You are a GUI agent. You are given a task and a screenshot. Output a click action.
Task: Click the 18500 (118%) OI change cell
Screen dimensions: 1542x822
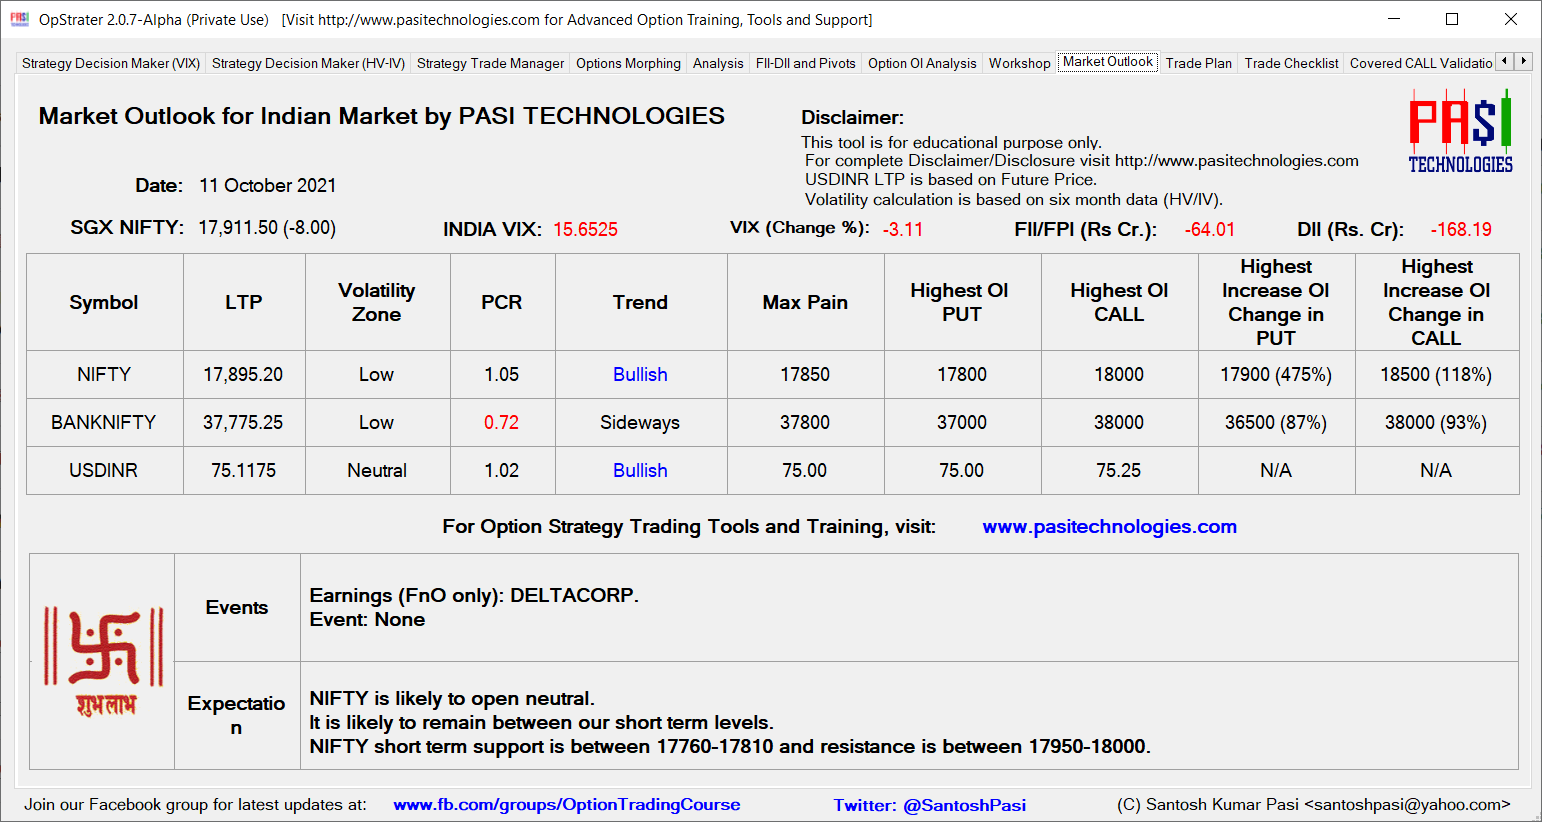tap(1436, 374)
